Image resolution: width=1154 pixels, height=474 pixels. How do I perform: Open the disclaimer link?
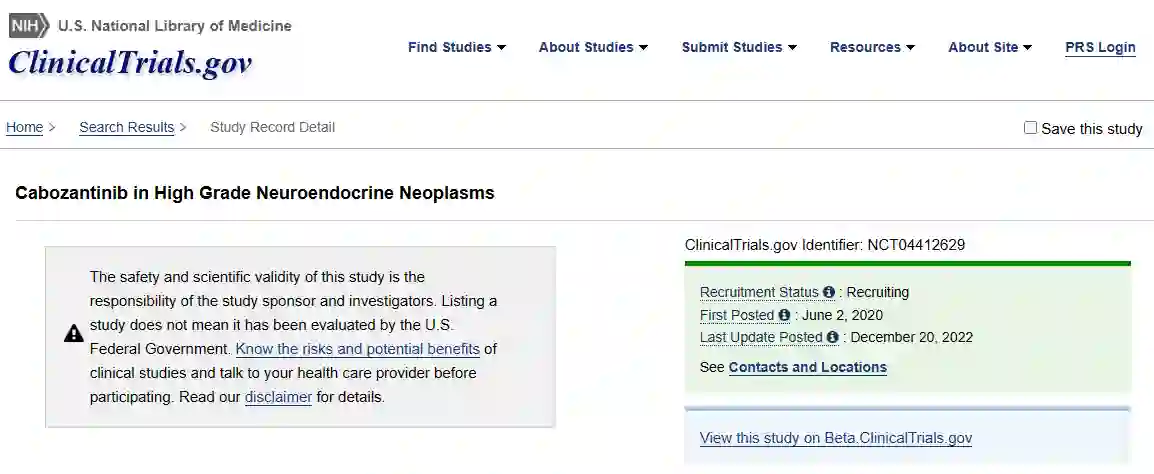[x=278, y=397]
